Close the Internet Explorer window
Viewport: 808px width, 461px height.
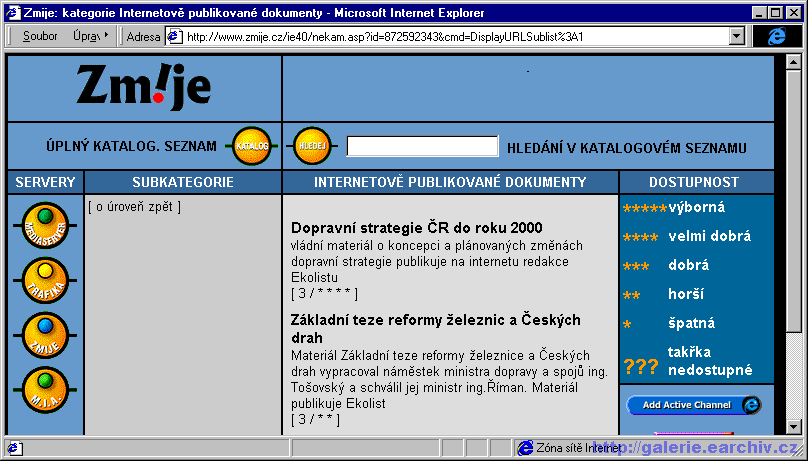(794, 13)
